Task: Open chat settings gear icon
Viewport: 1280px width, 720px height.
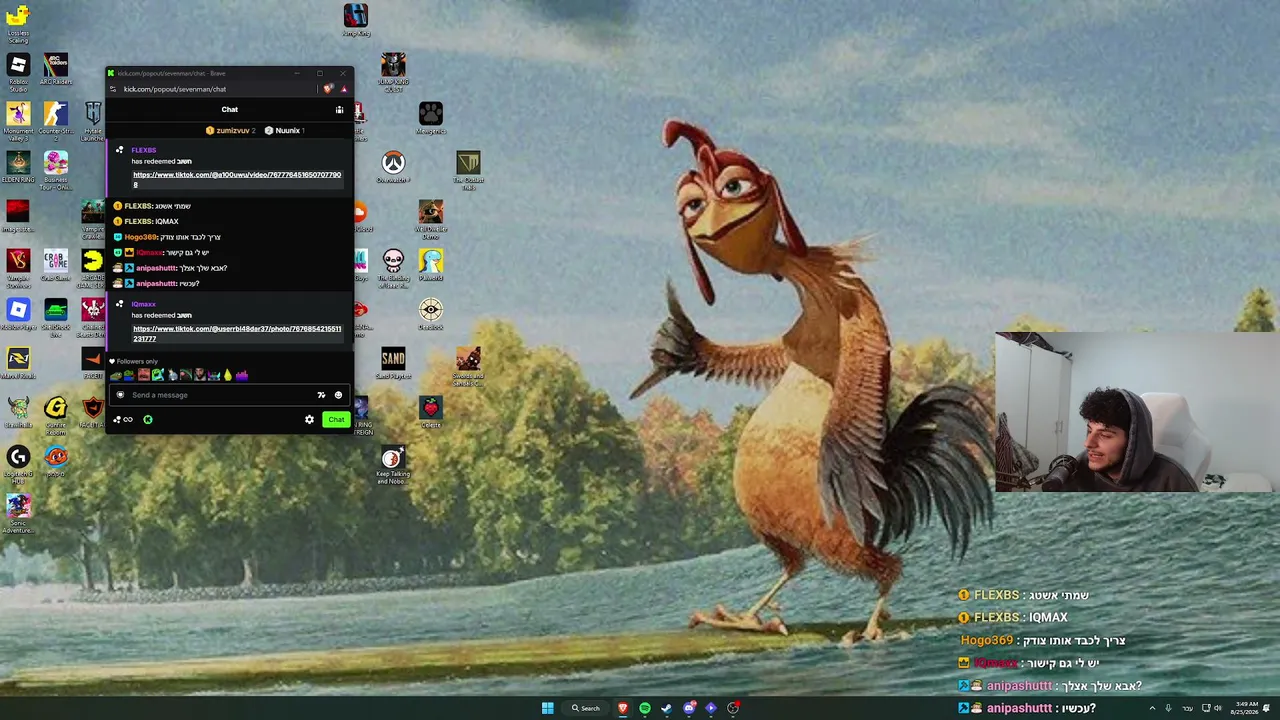Action: click(x=309, y=420)
